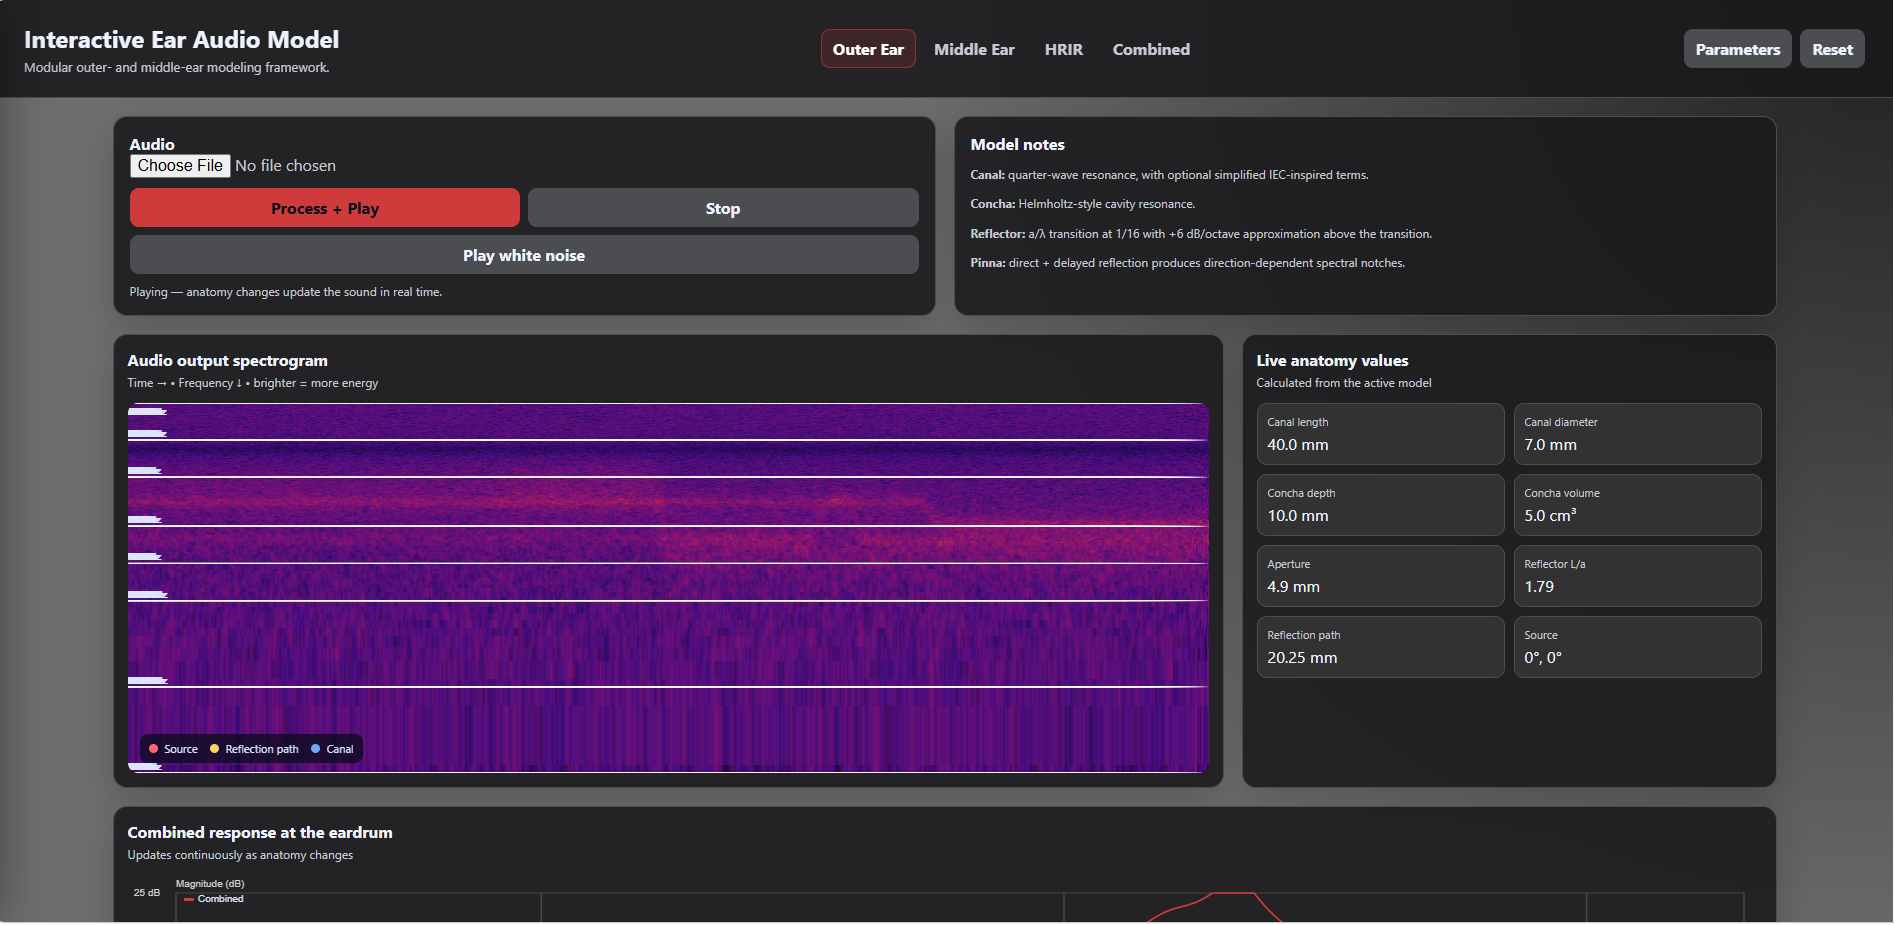This screenshot has height=925, width=1894.
Task: Click the 'Playing — anatomy changes' status text
Action: click(285, 292)
